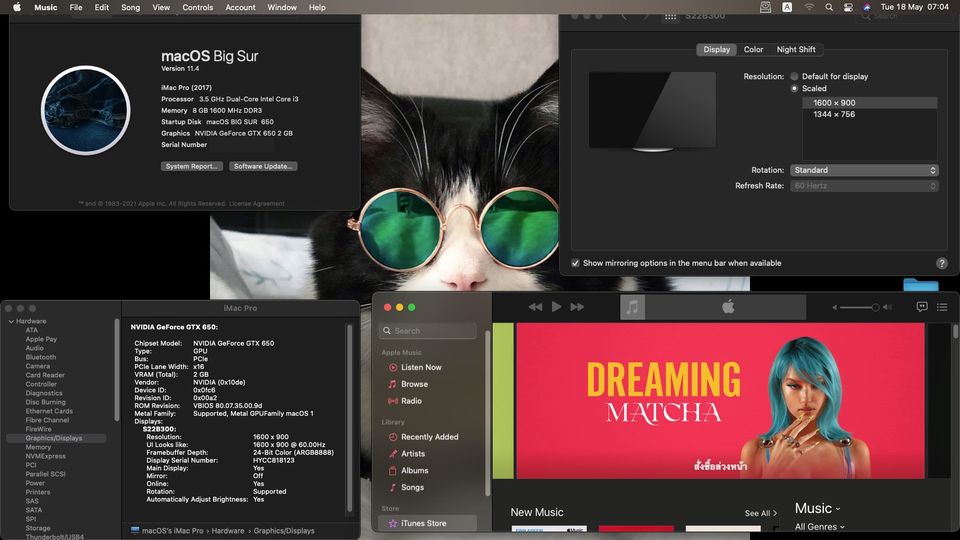Screen dimensions: 960x540
Task: Open Albums in the Music library
Action: [x=414, y=470]
